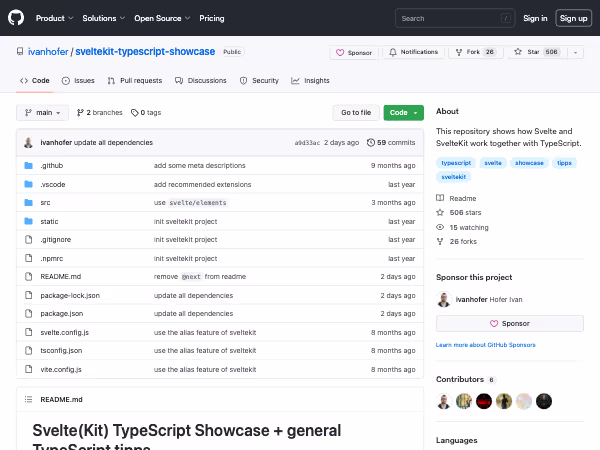Screen dimensions: 600x450
Task: Open the package.json file
Action: (x=62, y=313)
